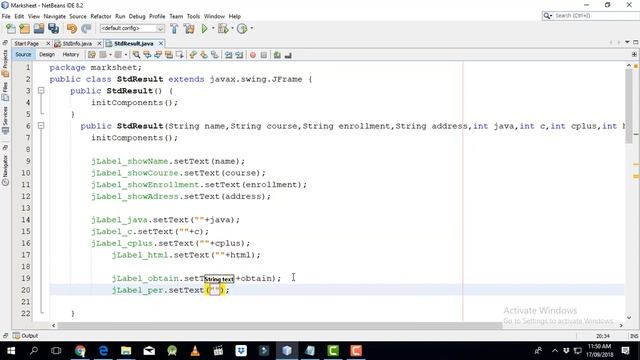640x360 pixels.
Task: Click the Open Project toolbar icon
Action: (39, 29)
